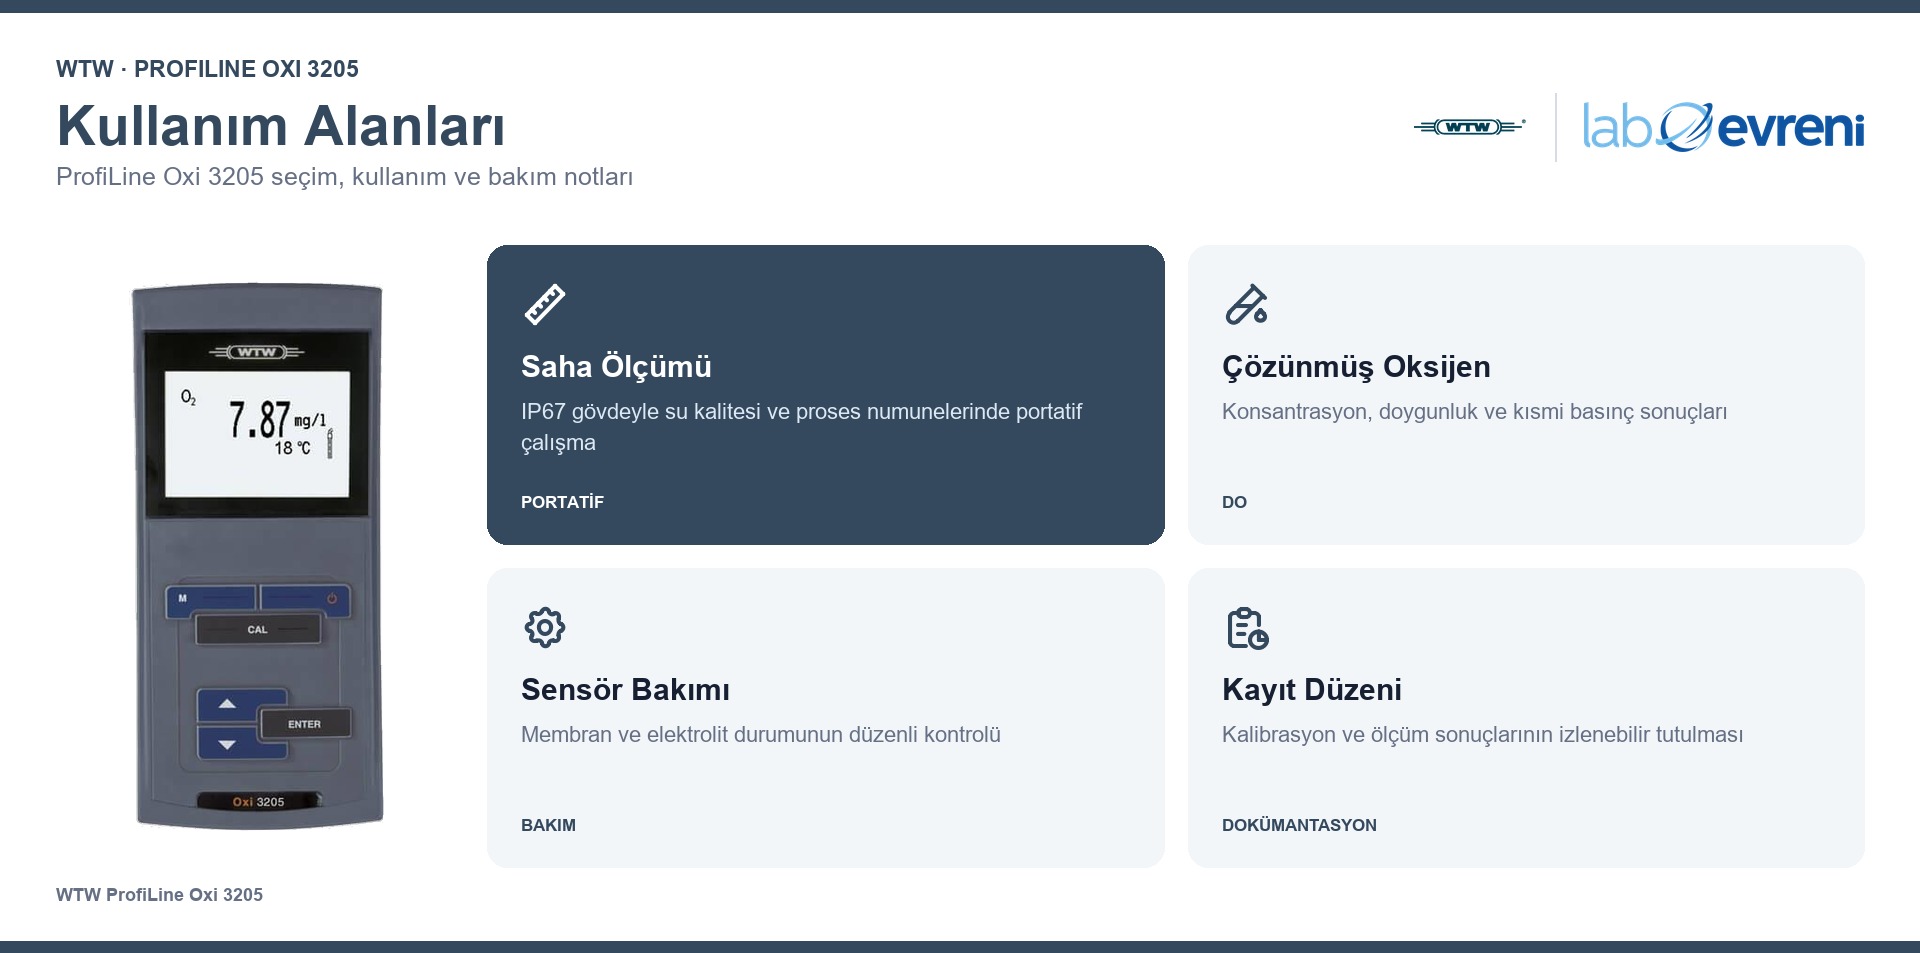Click the WTW · PROFILINE OXI 3205 overline text

[x=207, y=69]
